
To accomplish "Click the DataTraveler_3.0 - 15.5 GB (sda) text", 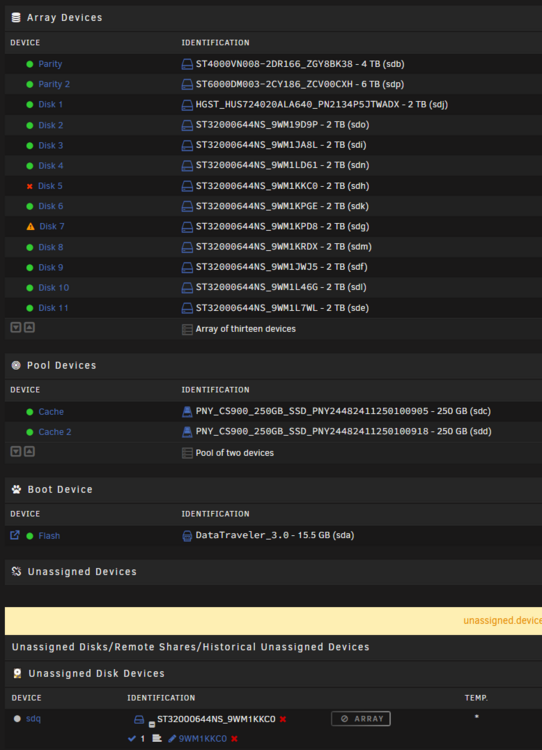I will click(x=275, y=535).
